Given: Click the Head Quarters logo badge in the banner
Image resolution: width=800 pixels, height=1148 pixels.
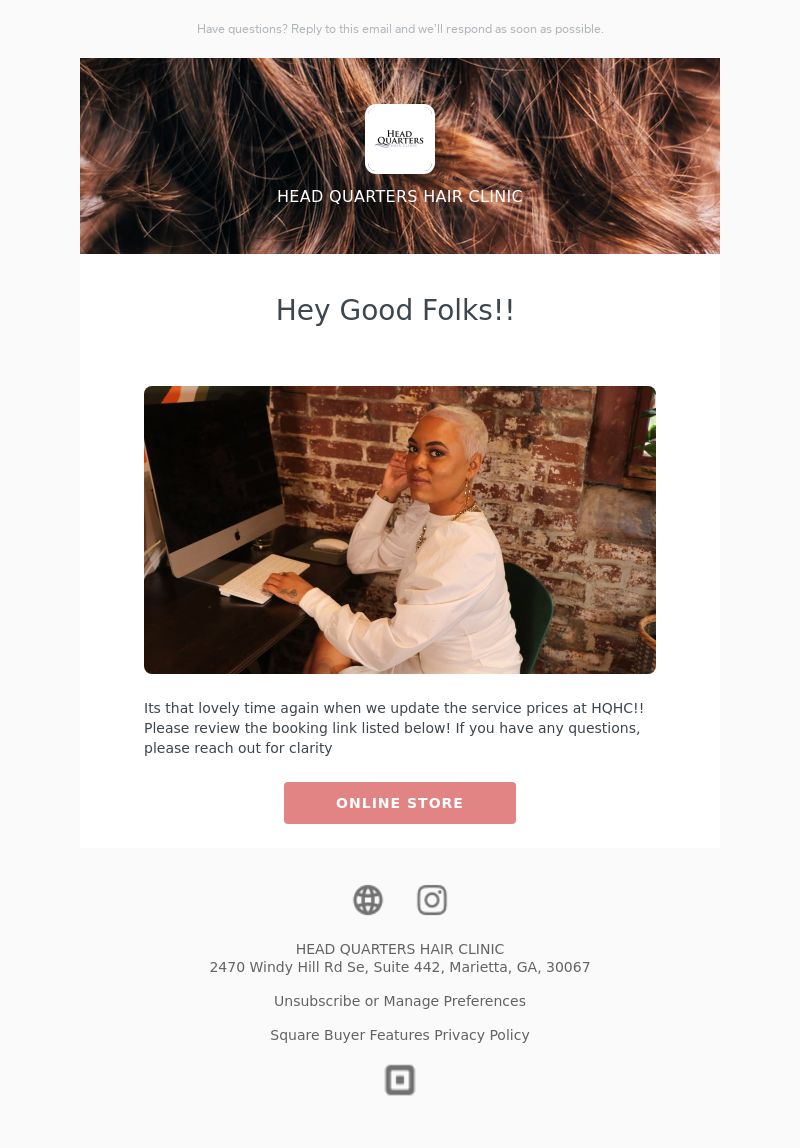Looking at the screenshot, I should (x=400, y=139).
